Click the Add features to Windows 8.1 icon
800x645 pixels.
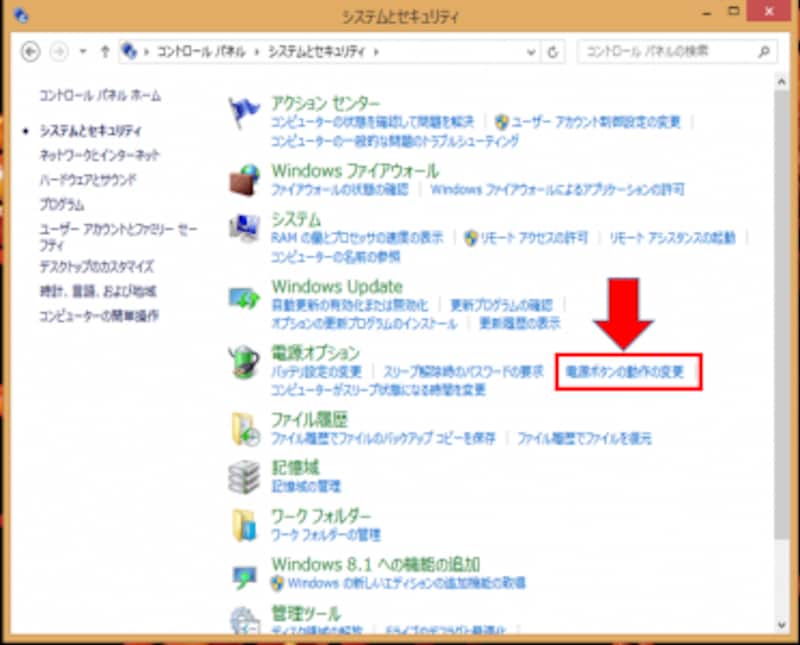pos(244,576)
